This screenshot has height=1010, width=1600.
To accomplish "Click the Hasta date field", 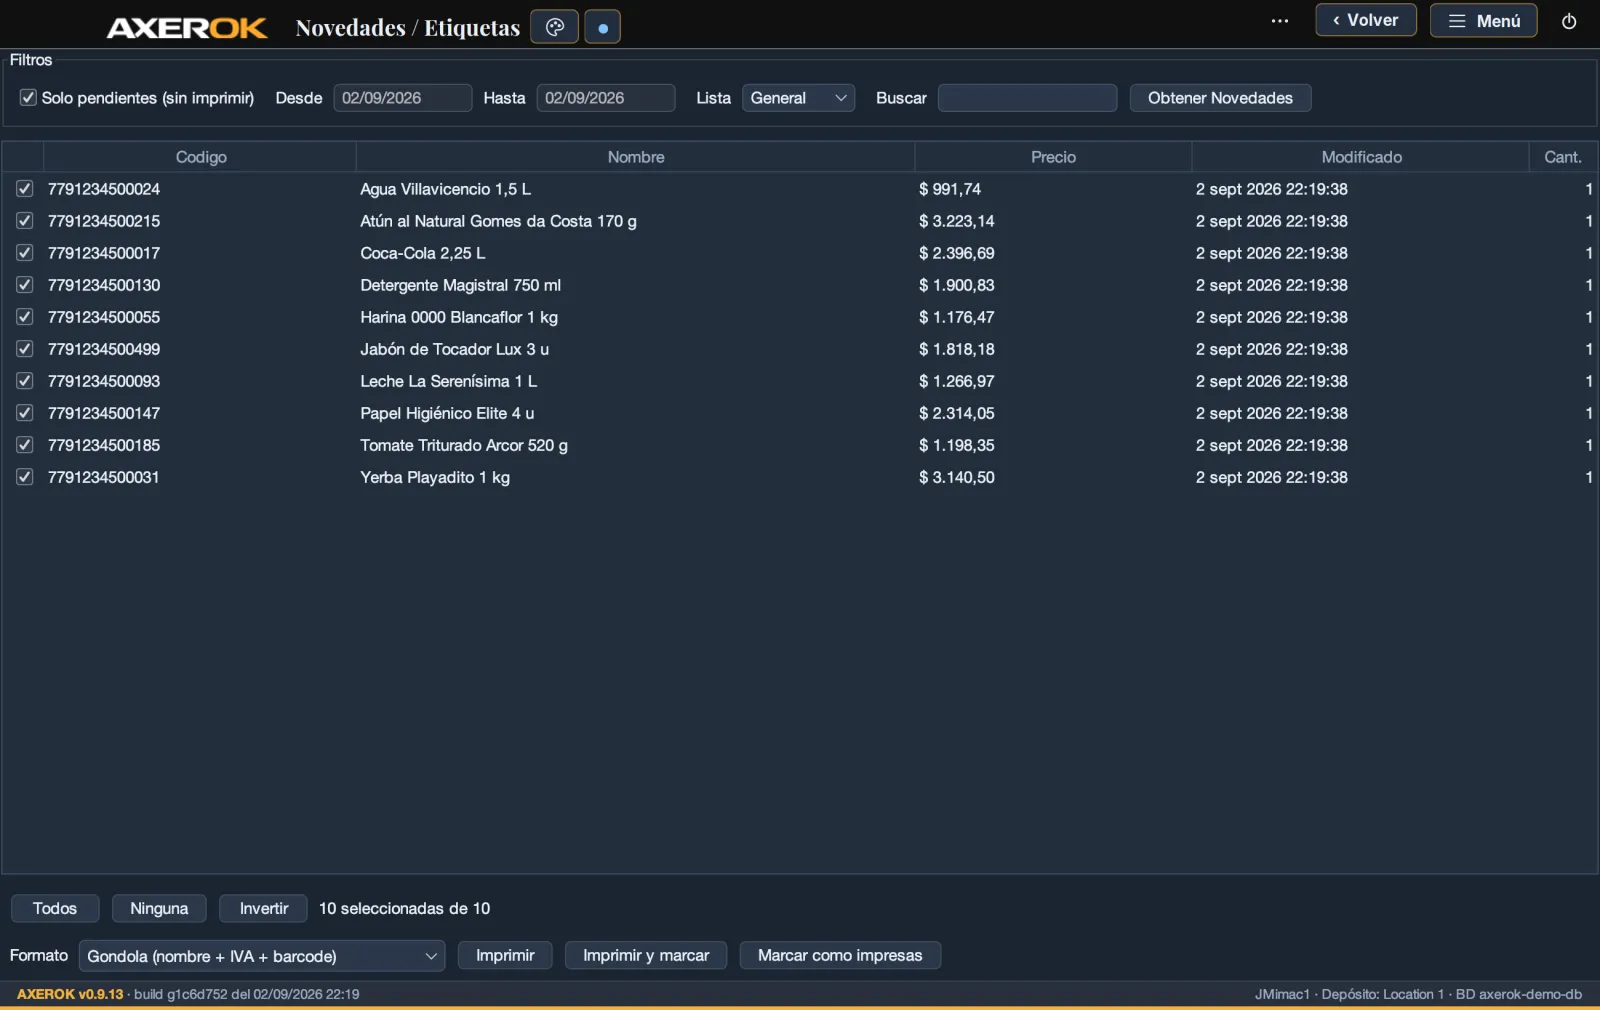I will (x=606, y=98).
